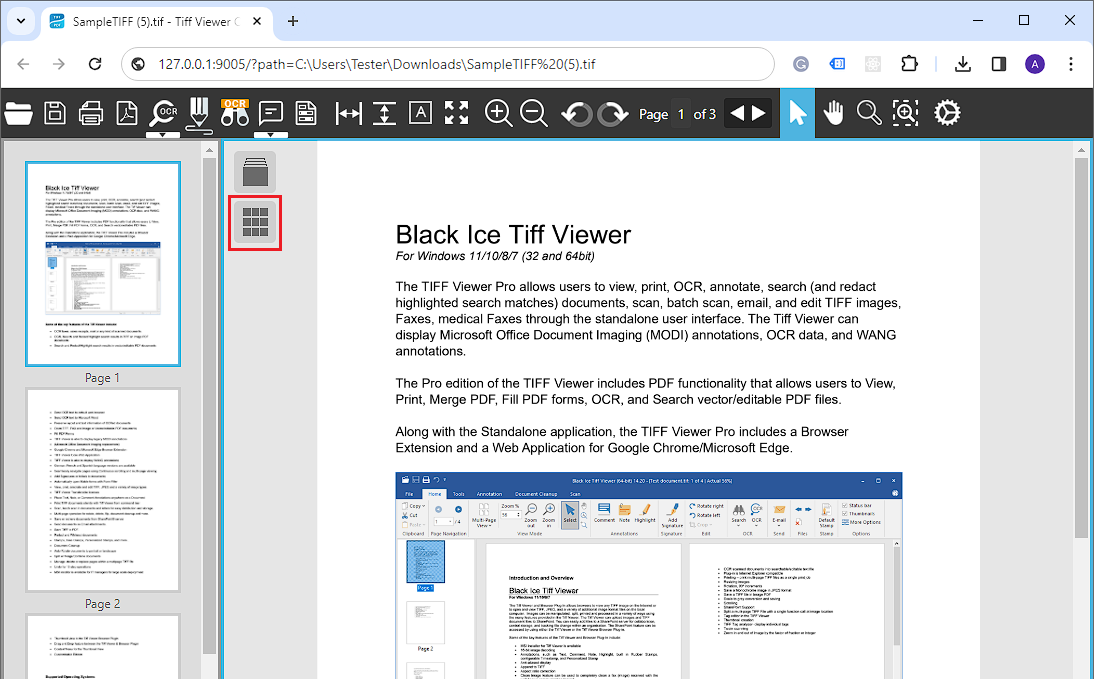Viewport: 1094px width, 679px height.
Task: Toggle the Chrome side panel
Action: tap(999, 64)
